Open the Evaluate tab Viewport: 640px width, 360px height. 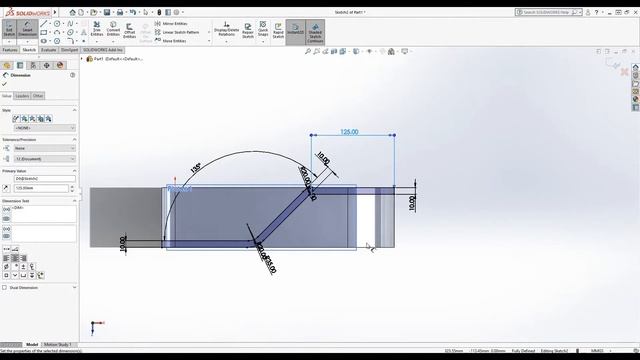coord(48,50)
